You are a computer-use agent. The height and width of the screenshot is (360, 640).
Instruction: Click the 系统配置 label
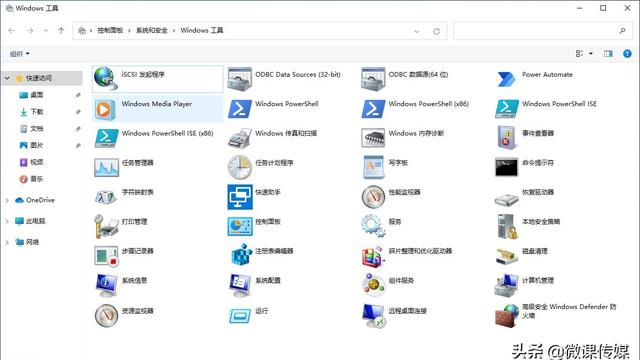[268, 280]
